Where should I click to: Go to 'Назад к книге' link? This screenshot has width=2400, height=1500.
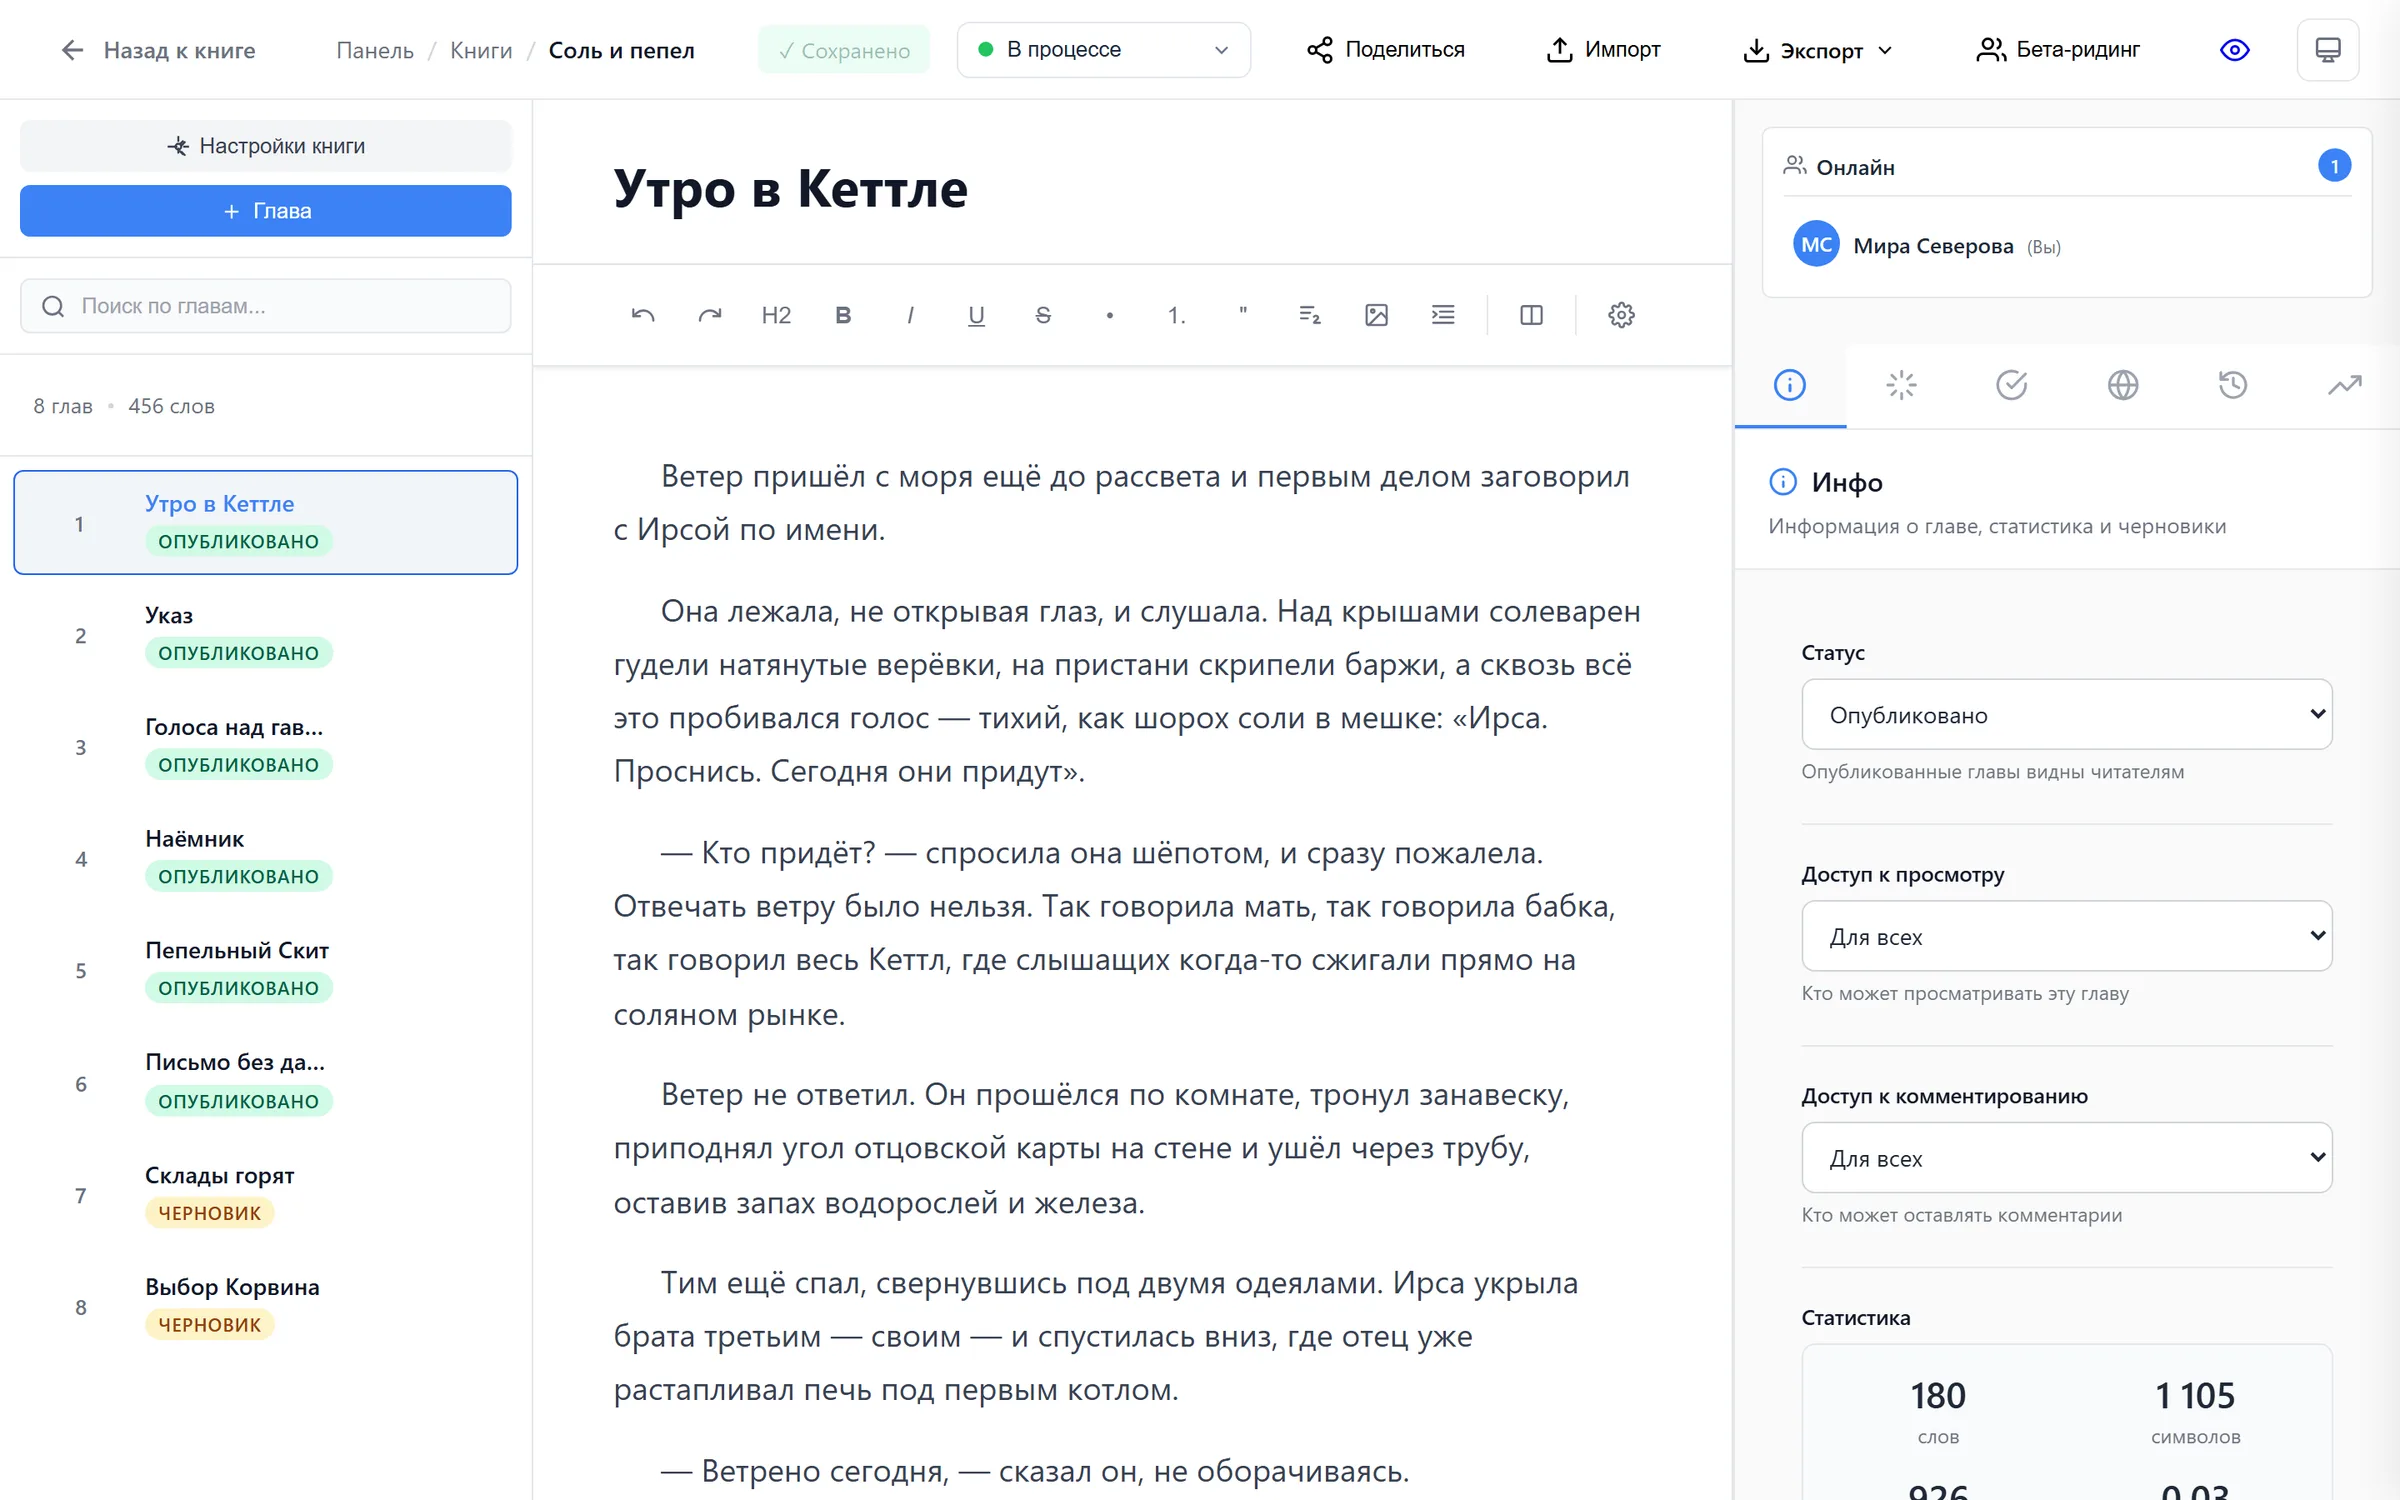tap(157, 50)
